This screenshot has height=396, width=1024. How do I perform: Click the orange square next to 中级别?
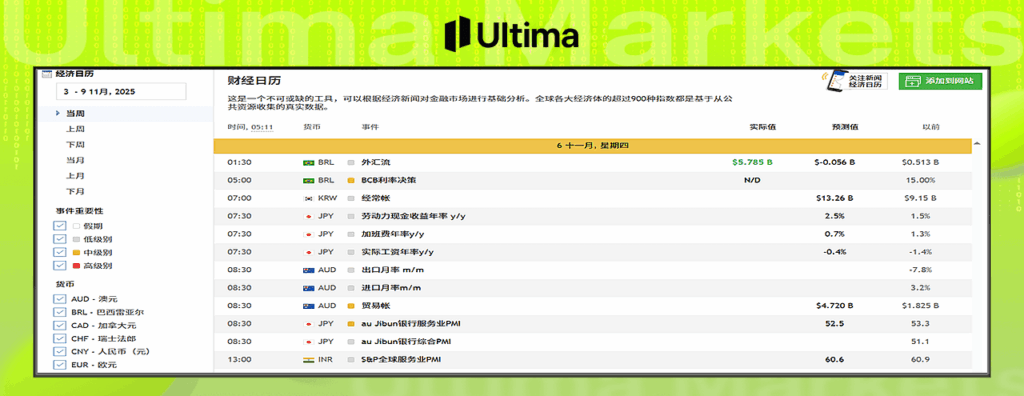pos(75,252)
